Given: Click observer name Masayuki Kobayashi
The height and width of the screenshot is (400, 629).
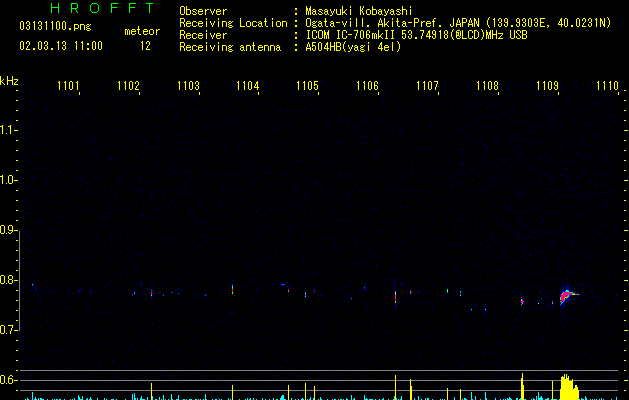Looking at the screenshot, I should (x=359, y=11).
